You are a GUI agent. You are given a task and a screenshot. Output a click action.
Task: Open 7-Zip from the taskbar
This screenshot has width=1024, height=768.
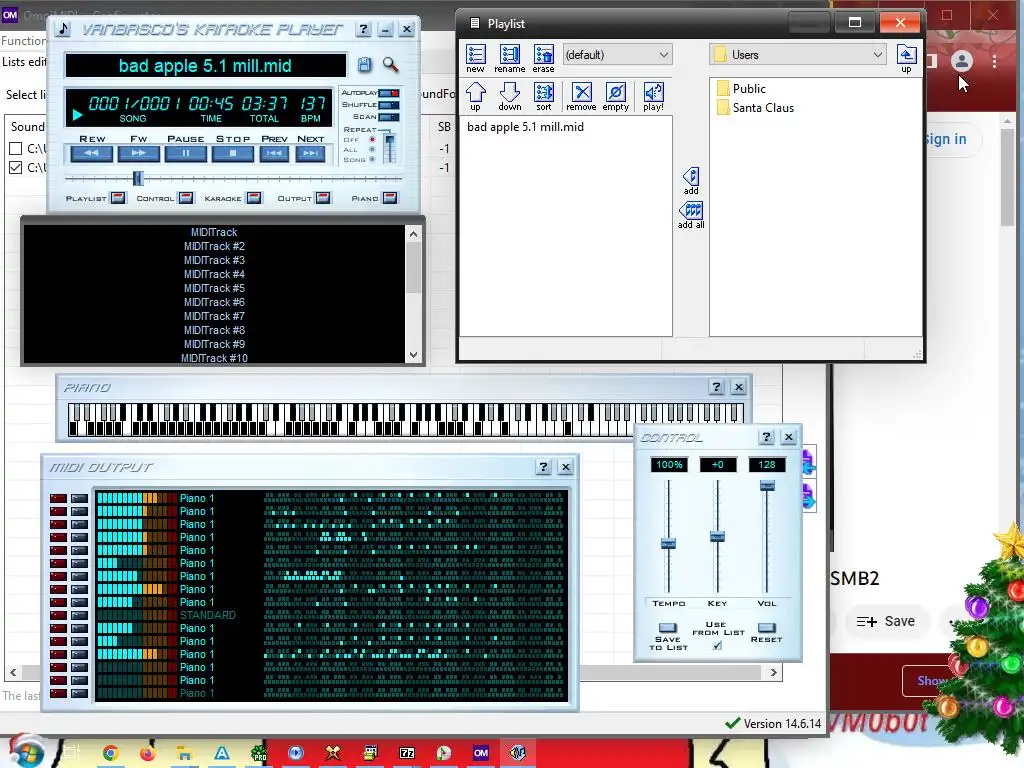[407, 753]
